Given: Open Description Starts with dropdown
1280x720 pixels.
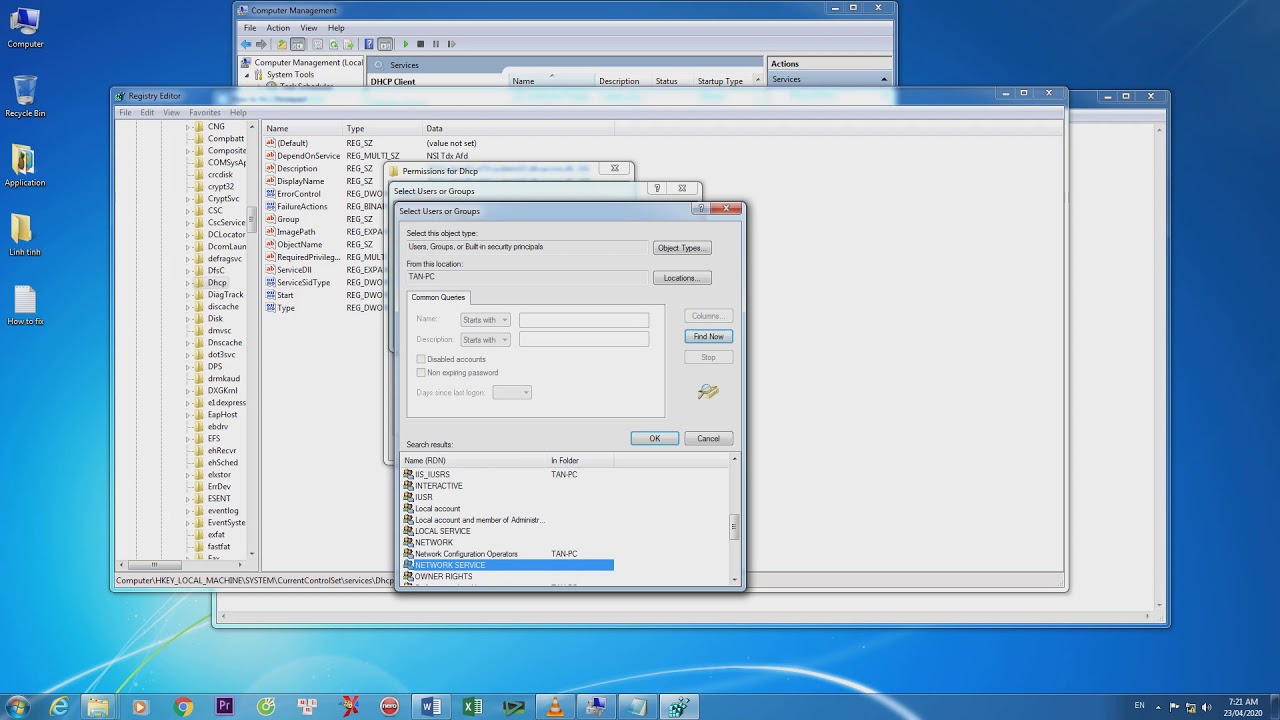Looking at the screenshot, I should point(485,340).
